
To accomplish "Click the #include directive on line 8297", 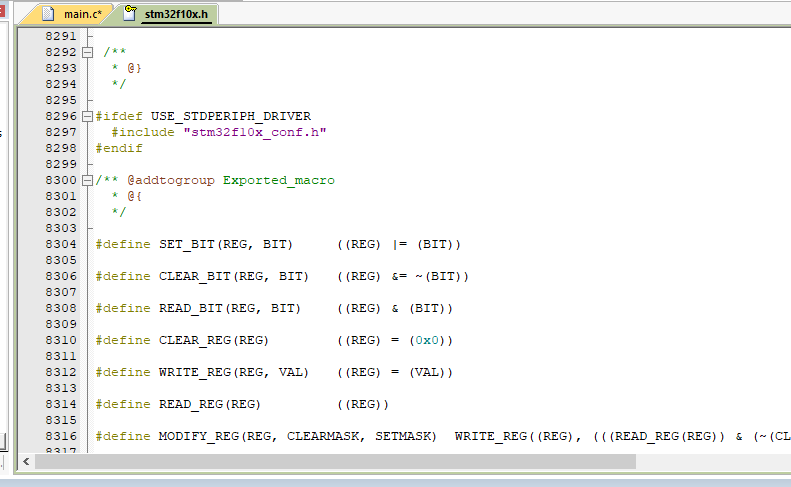I will click(143, 132).
